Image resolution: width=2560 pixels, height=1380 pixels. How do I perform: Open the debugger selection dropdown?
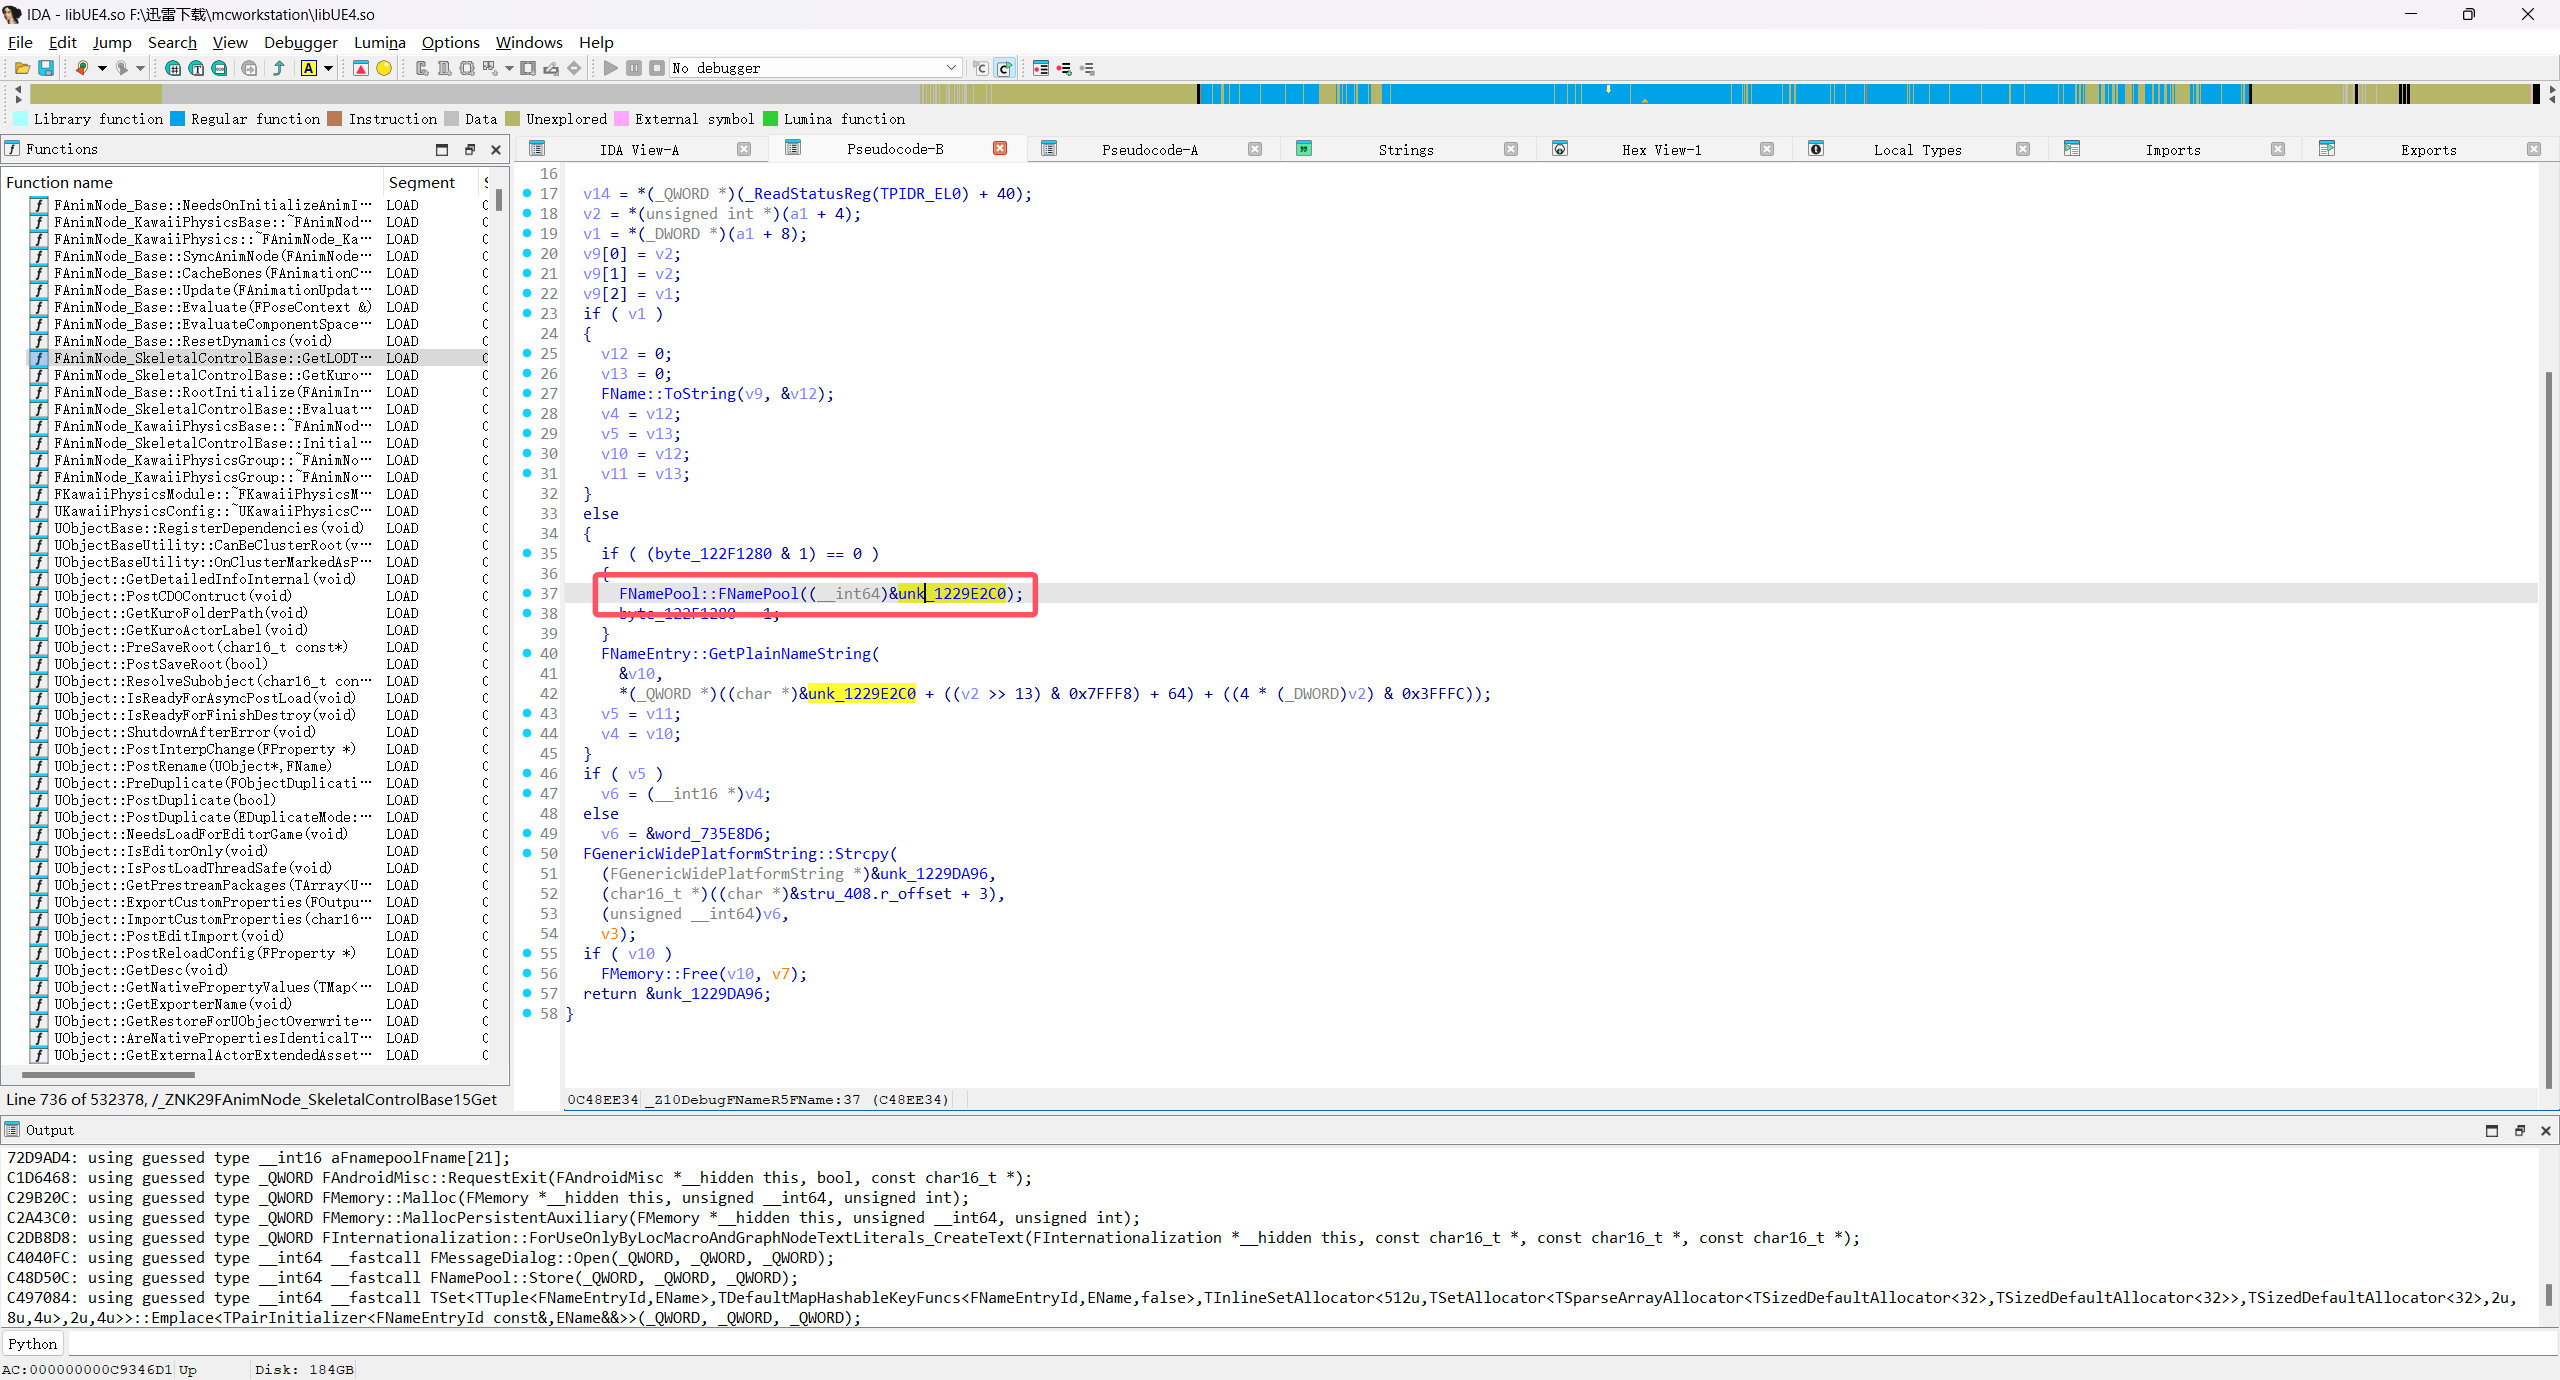coord(951,68)
